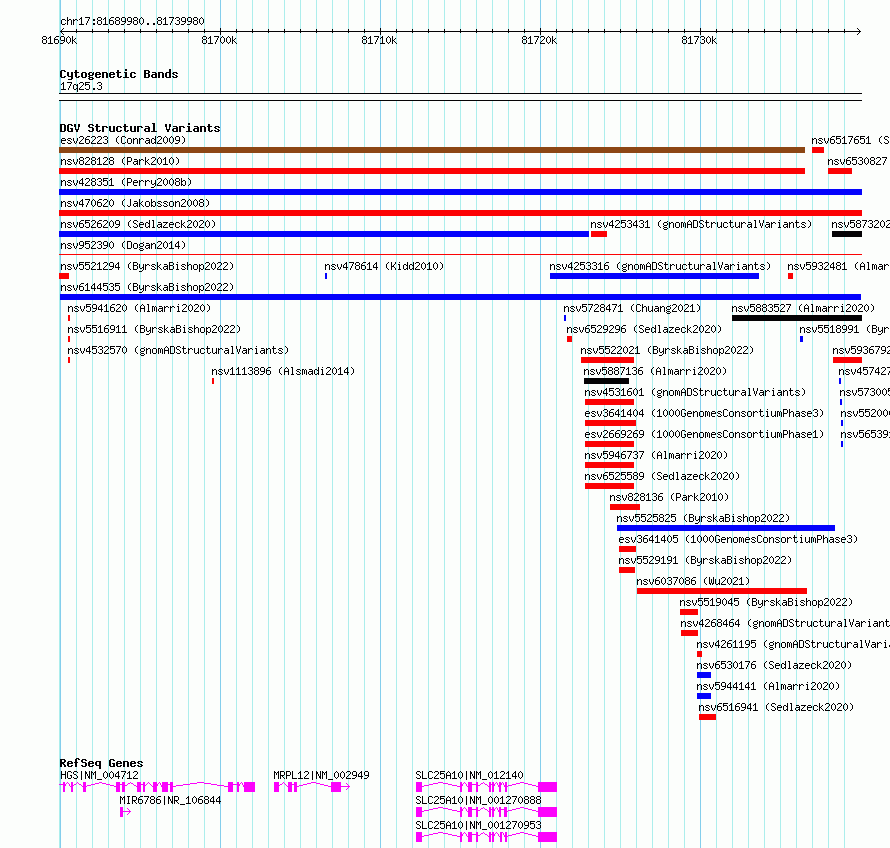The image size is (890, 848).
Task: Click the RefSeq Genes track title
Action: point(101,763)
